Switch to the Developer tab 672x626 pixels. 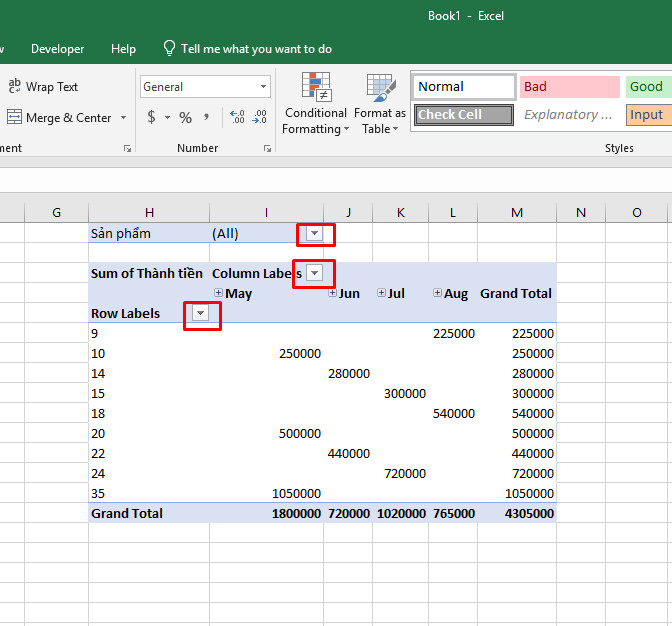point(57,49)
